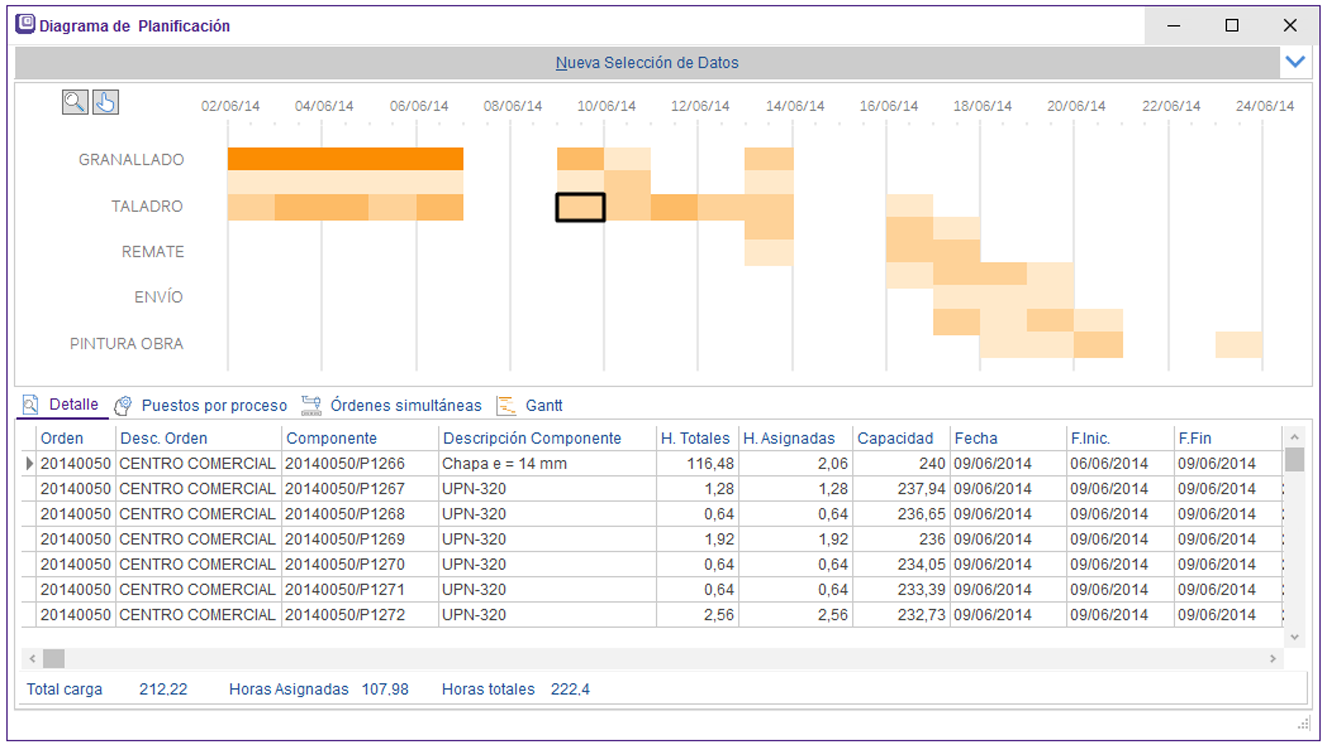
Task: Switch to Puestos por proceso tab
Action: click(214, 406)
